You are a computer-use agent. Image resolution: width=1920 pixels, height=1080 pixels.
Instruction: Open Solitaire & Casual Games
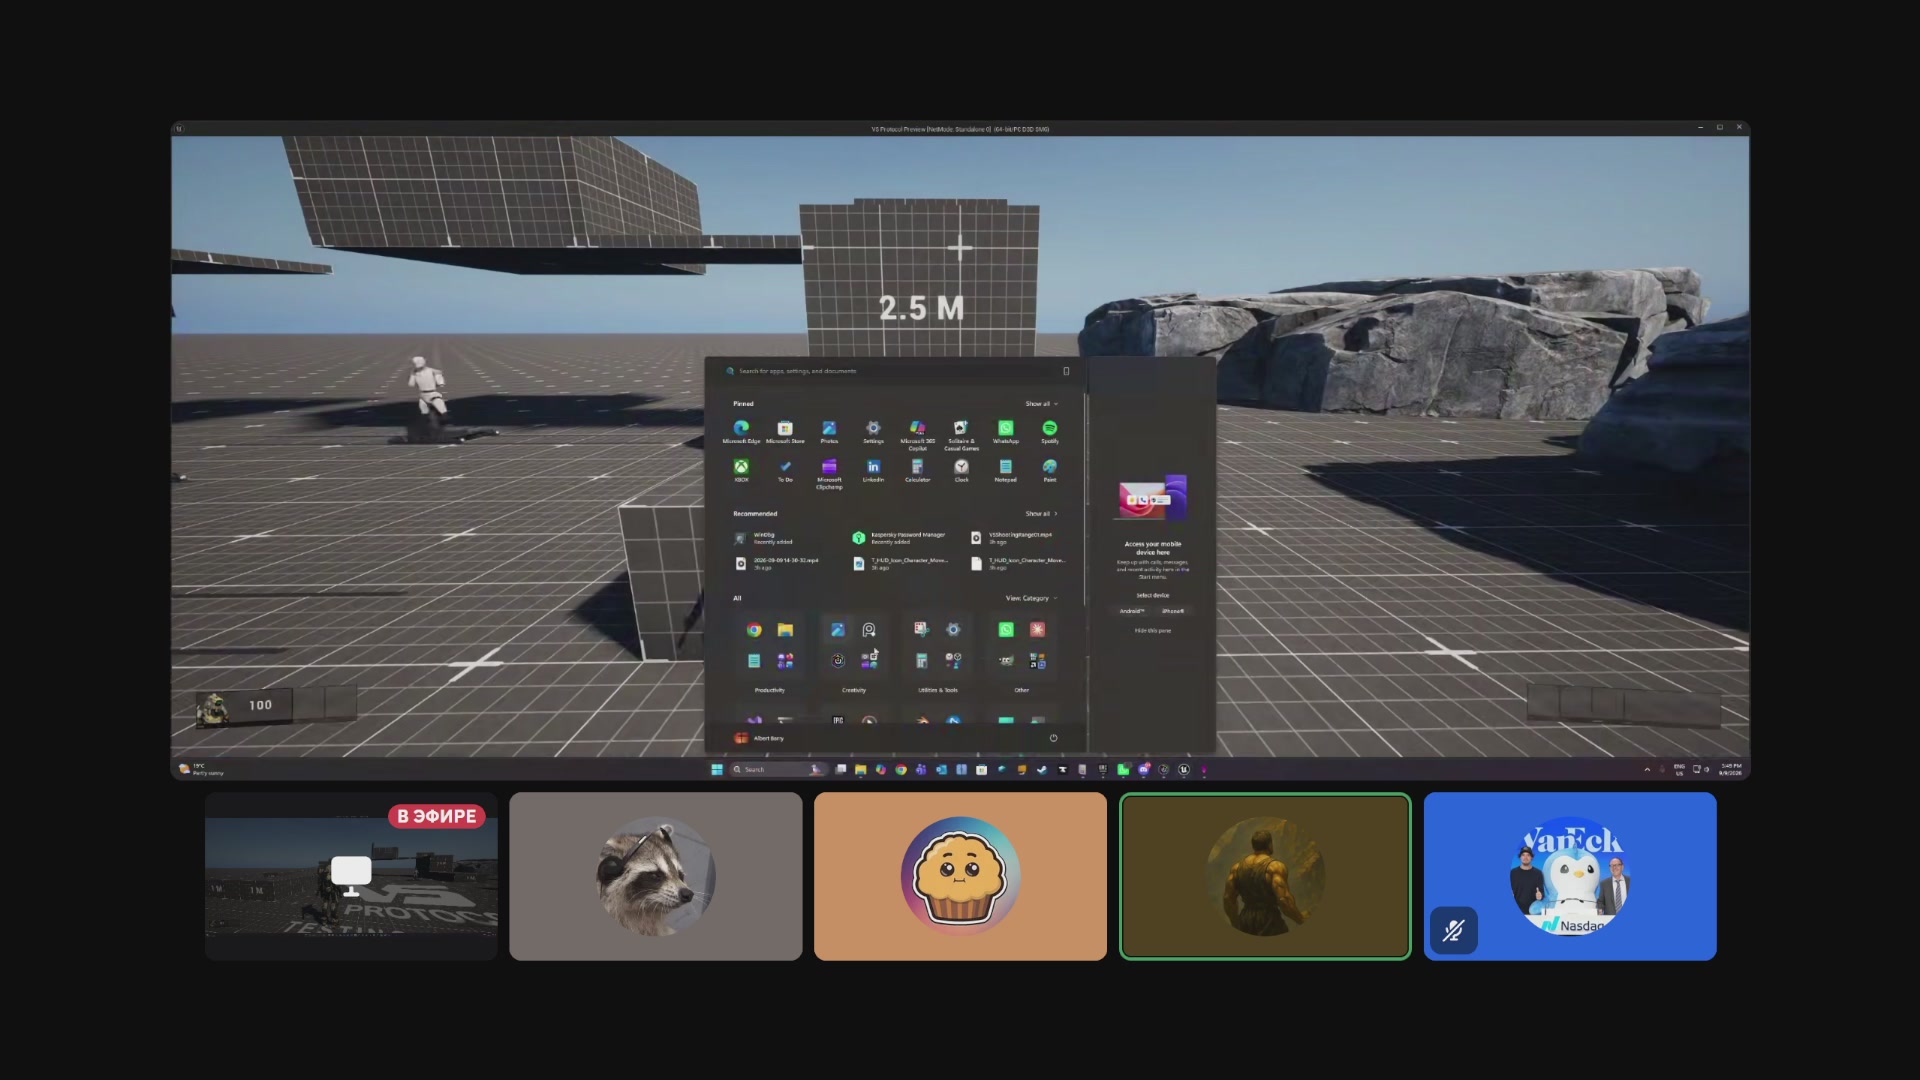(961, 434)
